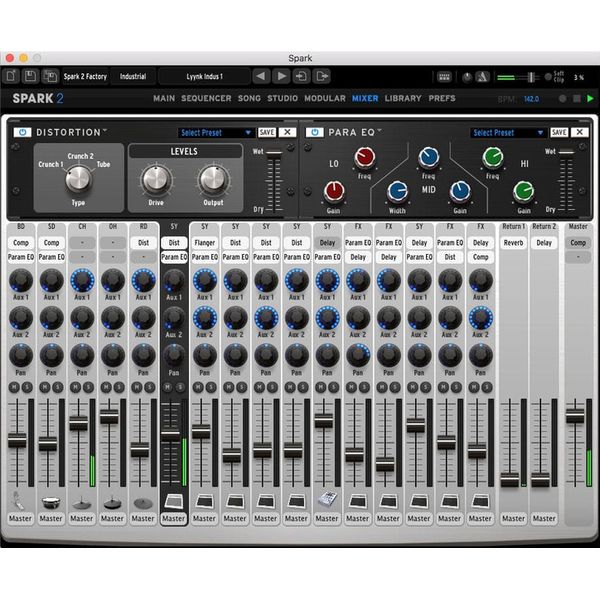Image resolution: width=600 pixels, height=600 pixels.
Task: Save the Distortion preset
Action: click(267, 132)
